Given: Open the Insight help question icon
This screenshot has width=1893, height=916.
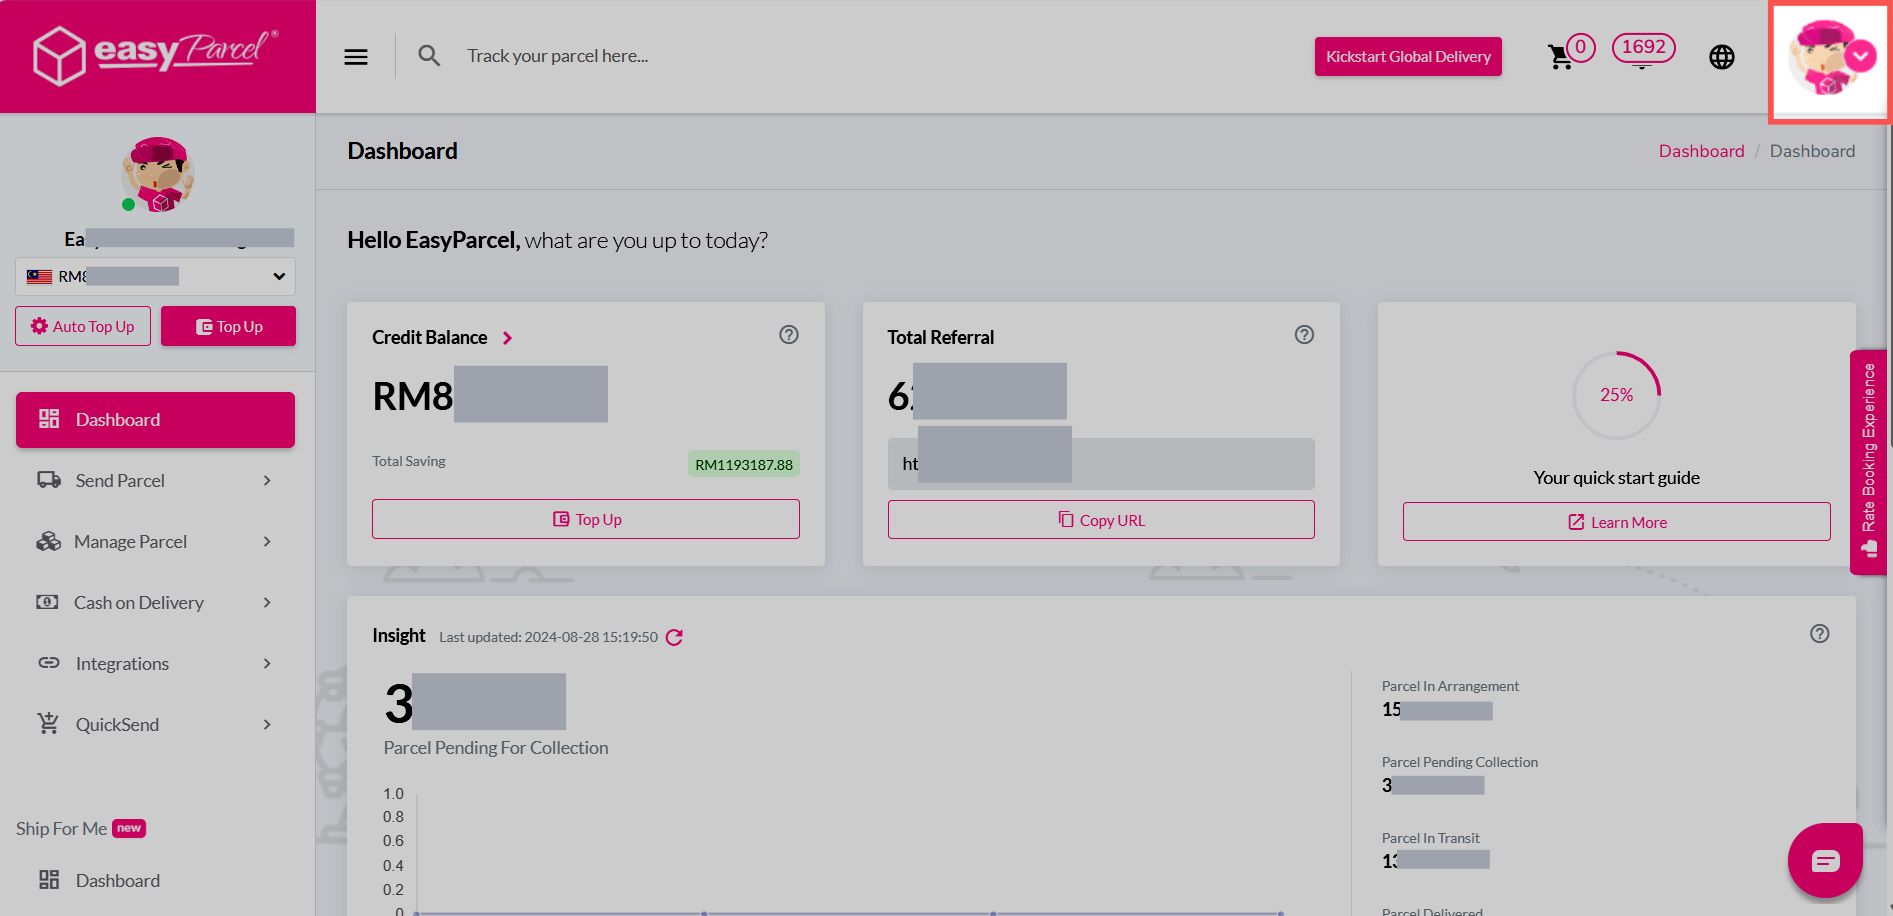Looking at the screenshot, I should (x=1820, y=634).
